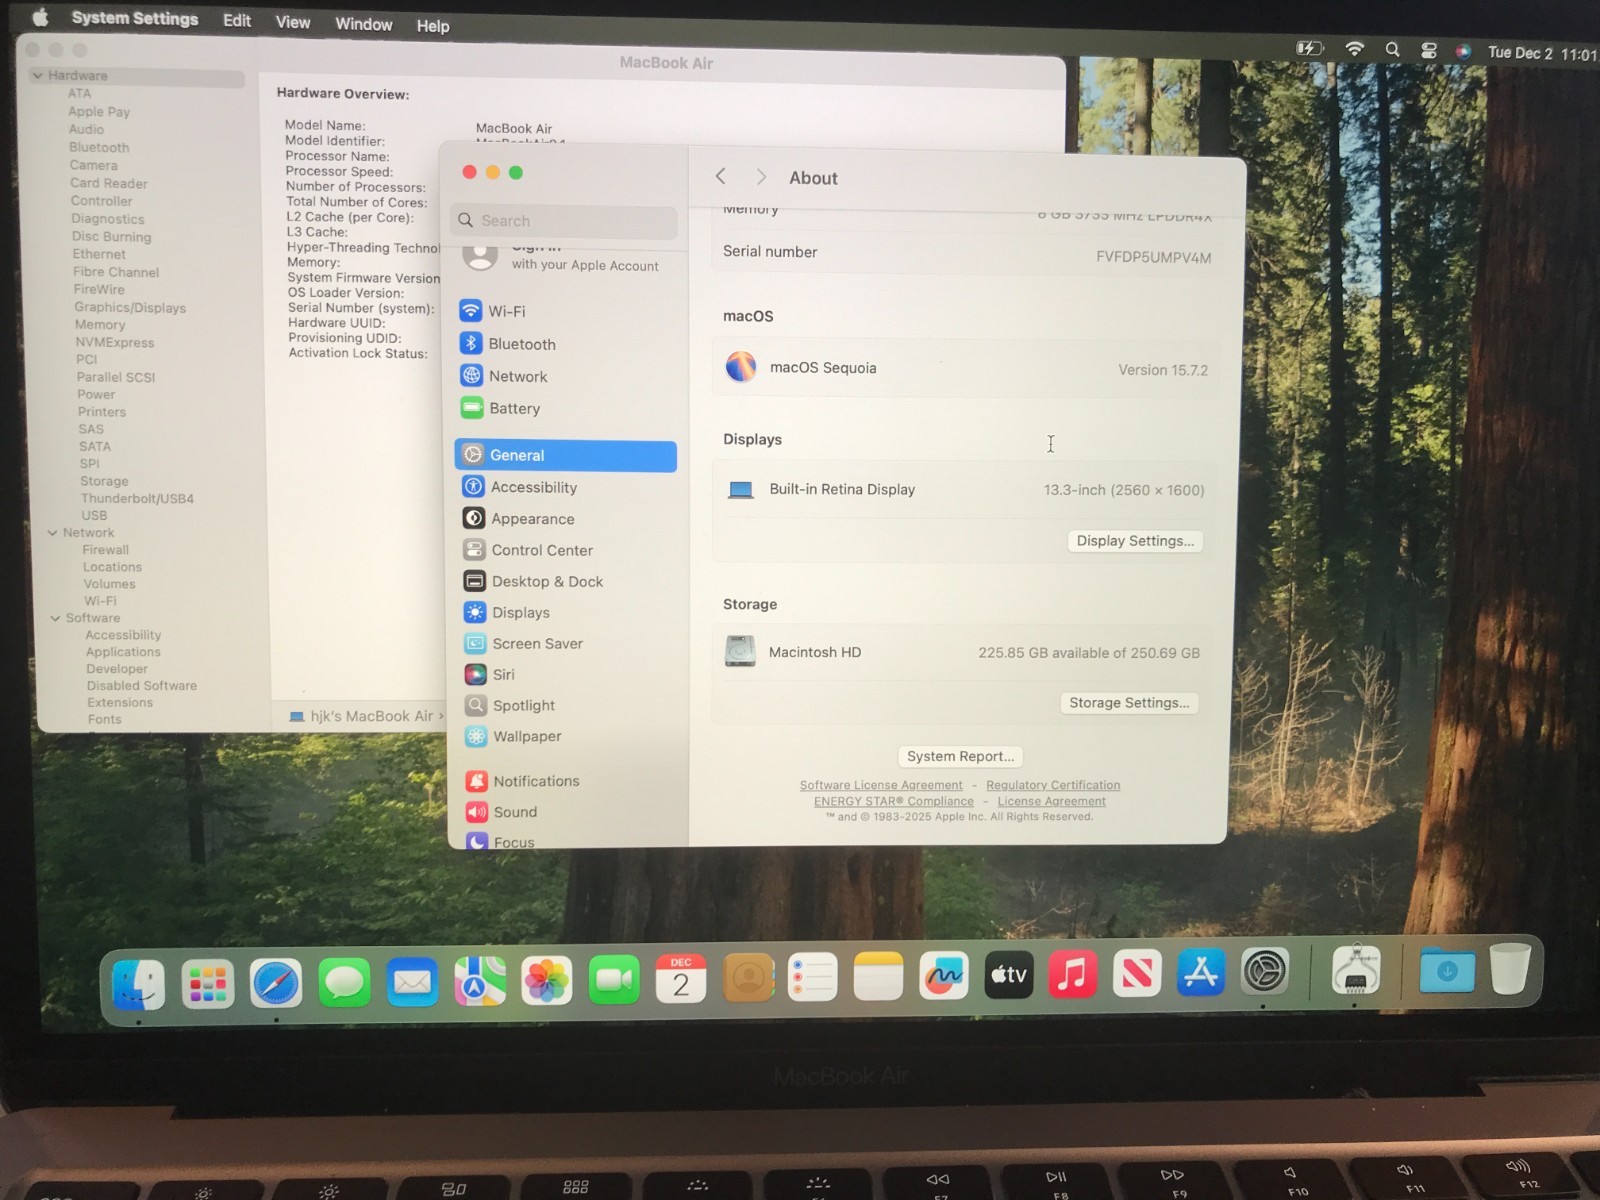The height and width of the screenshot is (1200, 1600).
Task: Click Storage Settings button
Action: coord(1129,703)
